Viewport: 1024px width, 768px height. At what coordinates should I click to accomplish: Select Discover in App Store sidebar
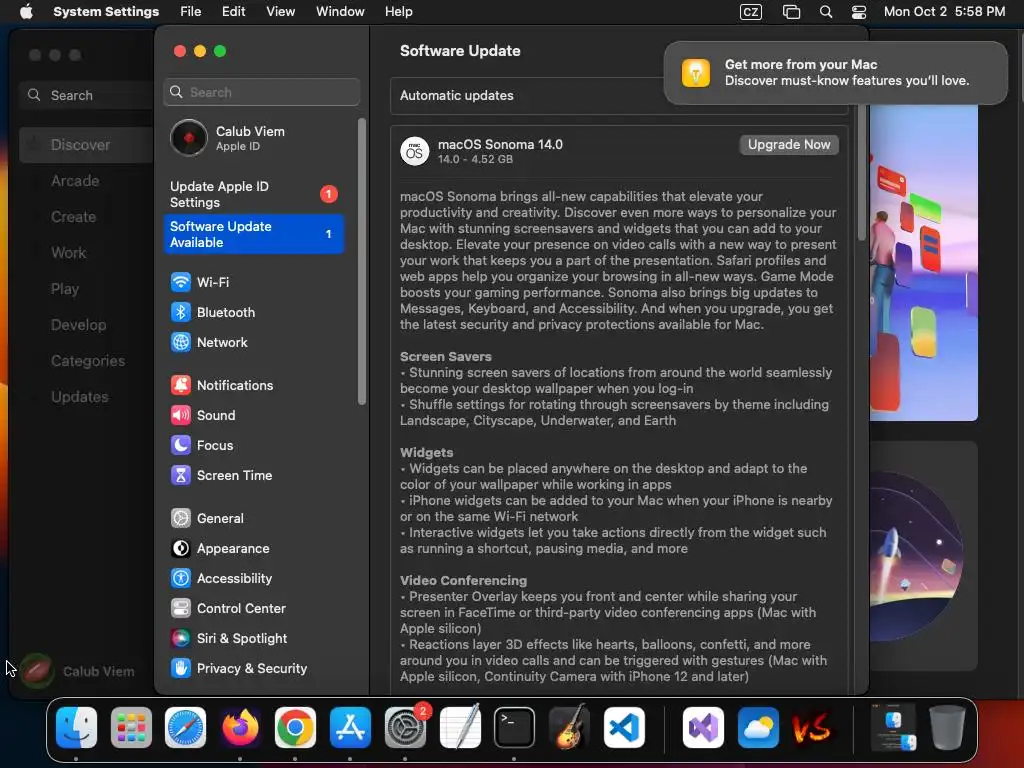[x=86, y=145]
